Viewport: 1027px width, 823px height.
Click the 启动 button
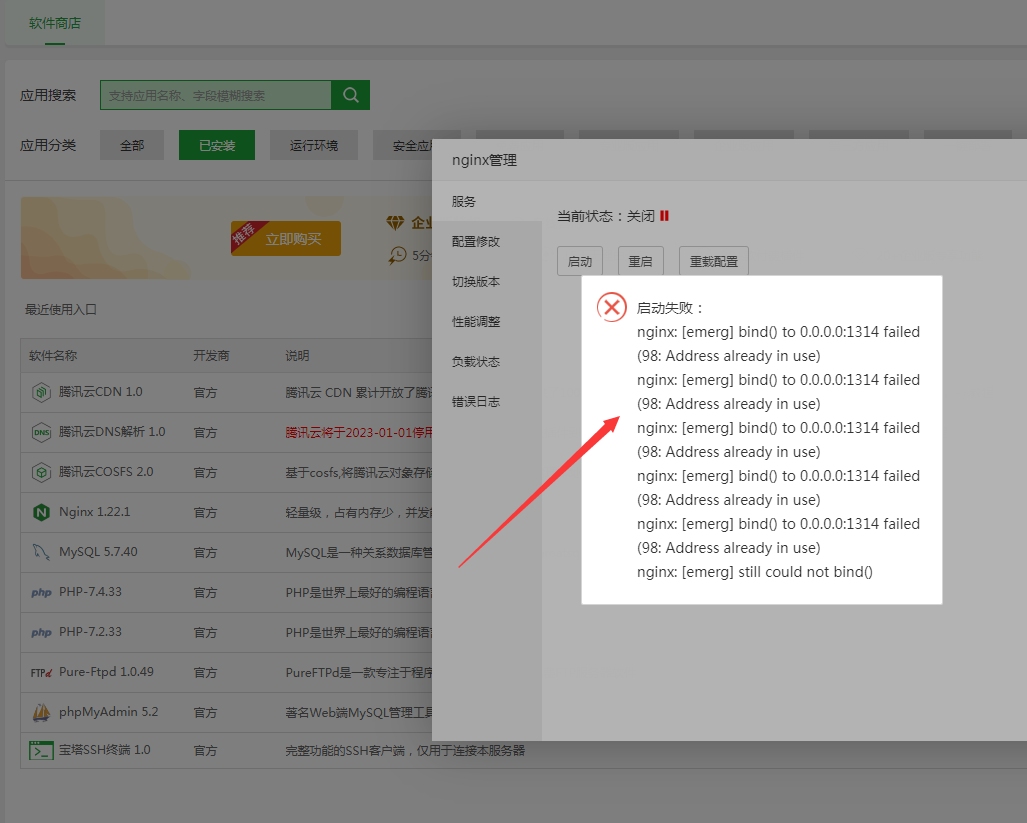580,261
